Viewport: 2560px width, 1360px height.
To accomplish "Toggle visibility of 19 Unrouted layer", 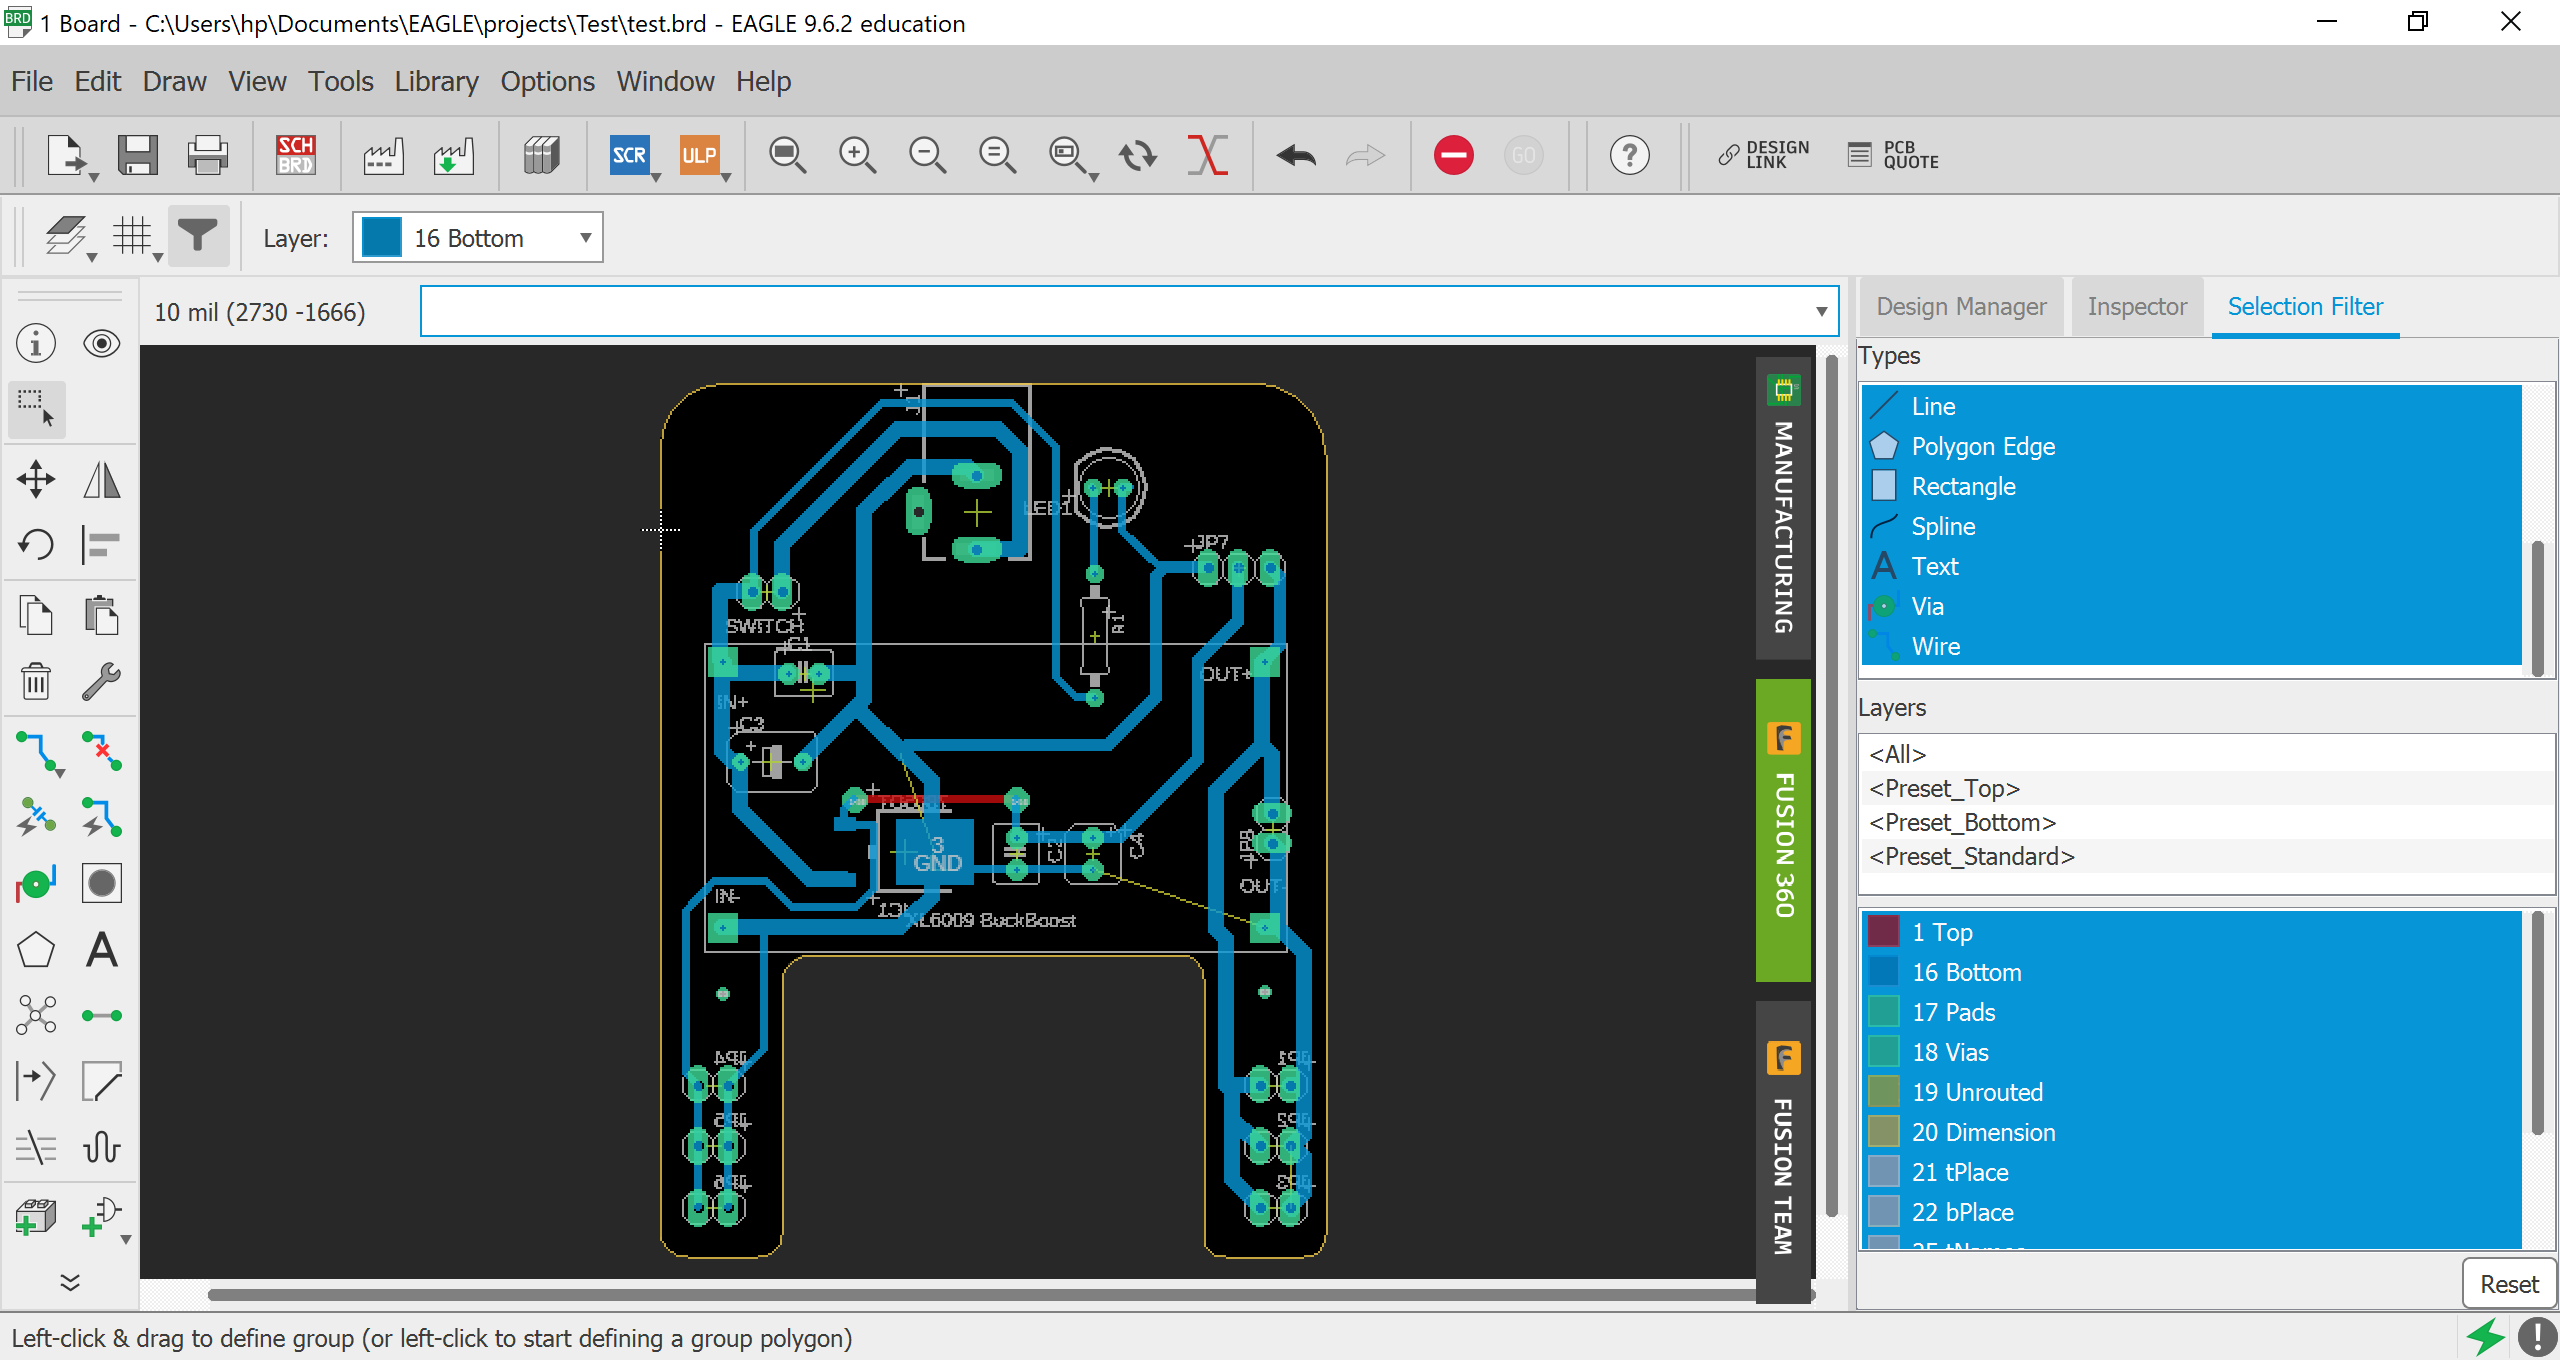I will 1884,1091.
